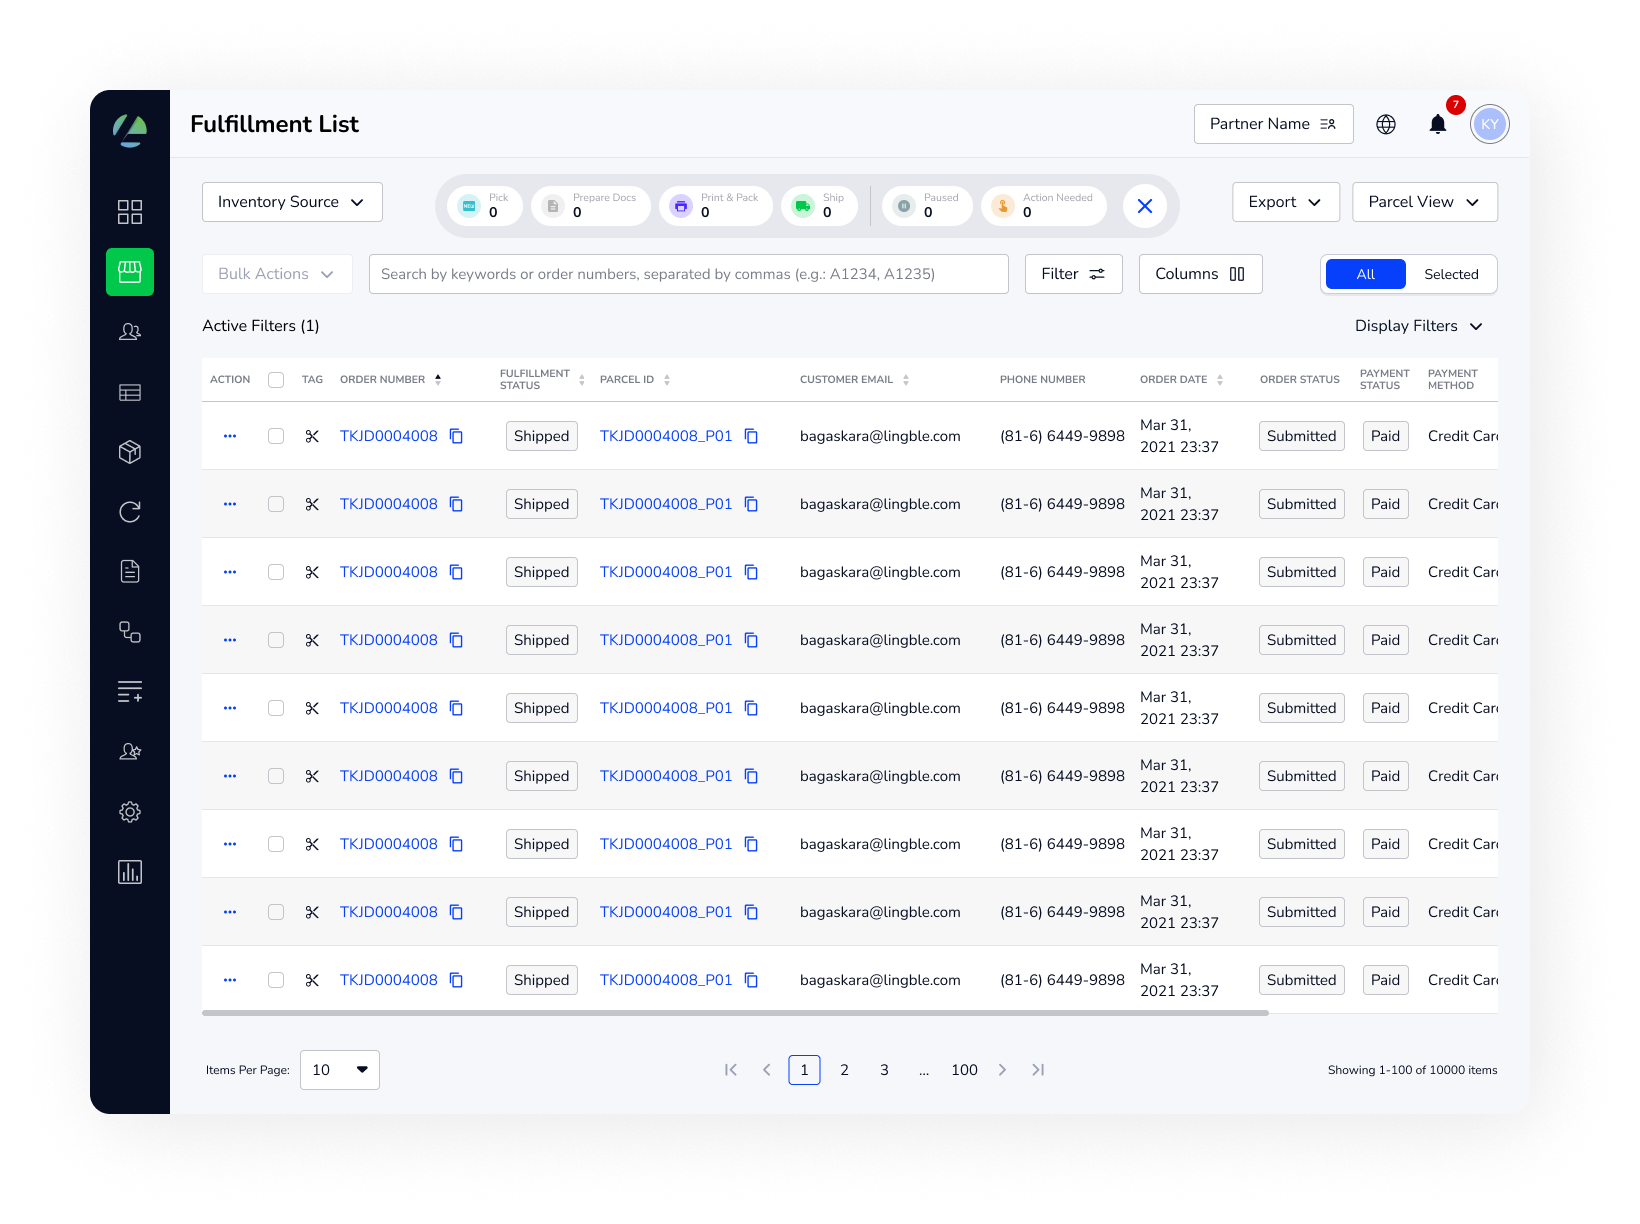The width and height of the screenshot is (1640, 1224).
Task: Open notifications bell with 7 badge
Action: click(x=1438, y=124)
